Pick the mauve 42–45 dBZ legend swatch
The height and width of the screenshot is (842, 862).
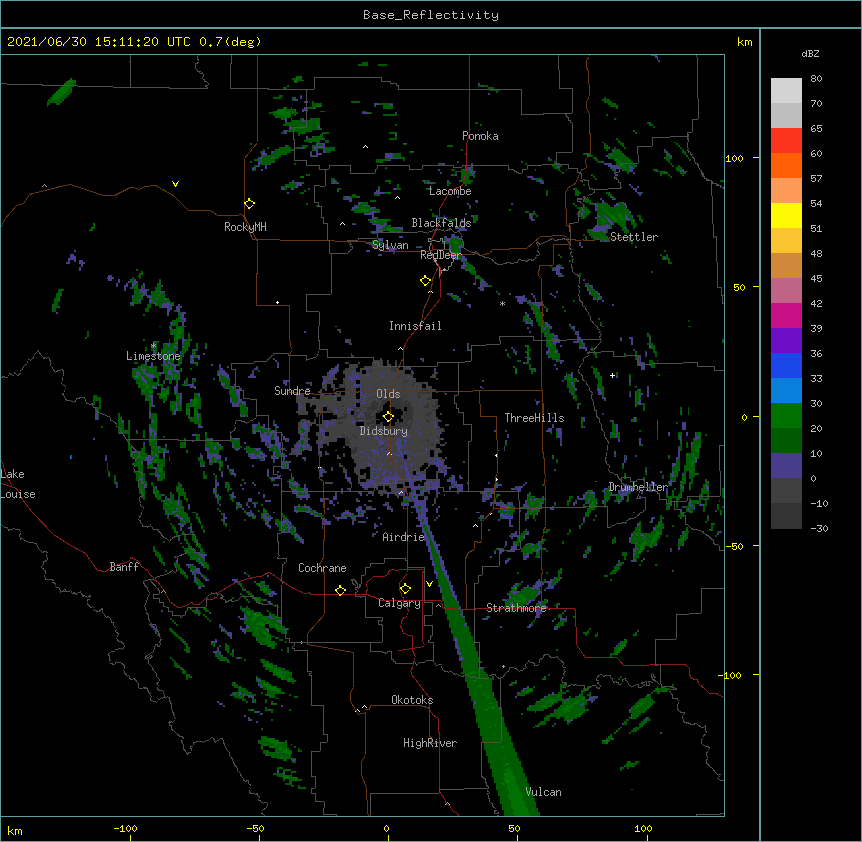[x=786, y=291]
